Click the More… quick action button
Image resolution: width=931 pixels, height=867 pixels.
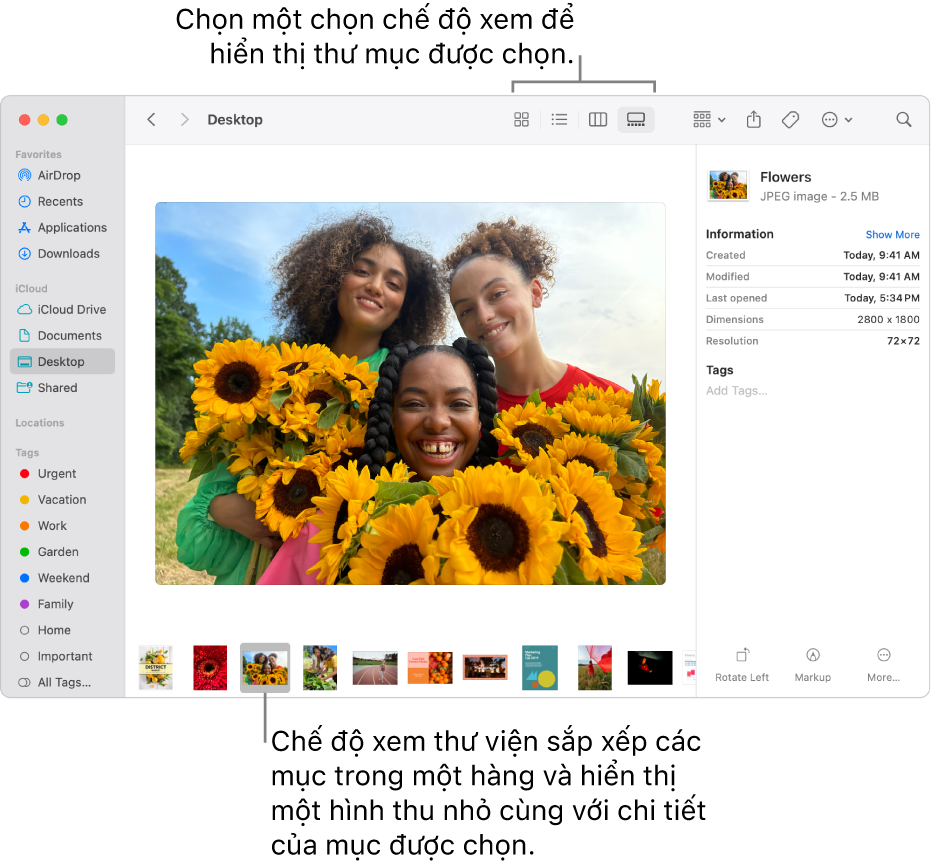coord(884,665)
